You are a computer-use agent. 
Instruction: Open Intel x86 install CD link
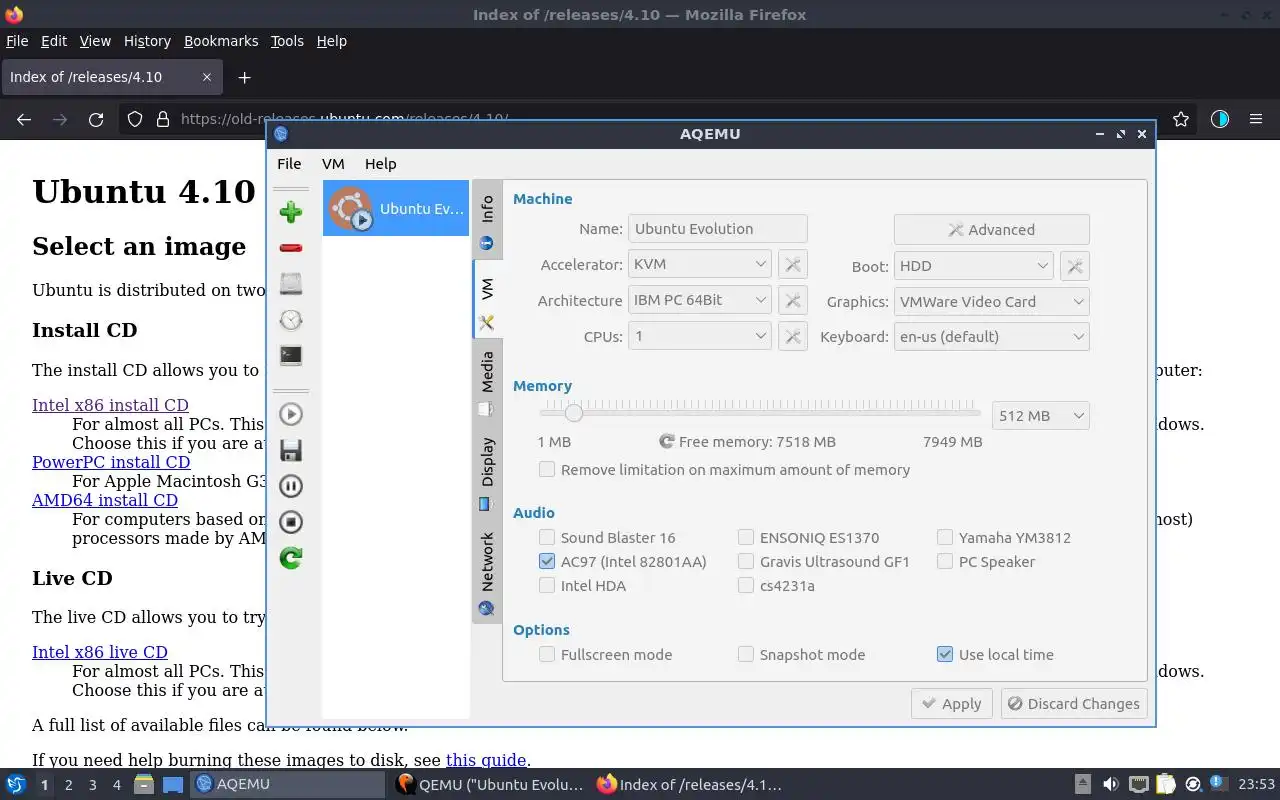(x=110, y=405)
